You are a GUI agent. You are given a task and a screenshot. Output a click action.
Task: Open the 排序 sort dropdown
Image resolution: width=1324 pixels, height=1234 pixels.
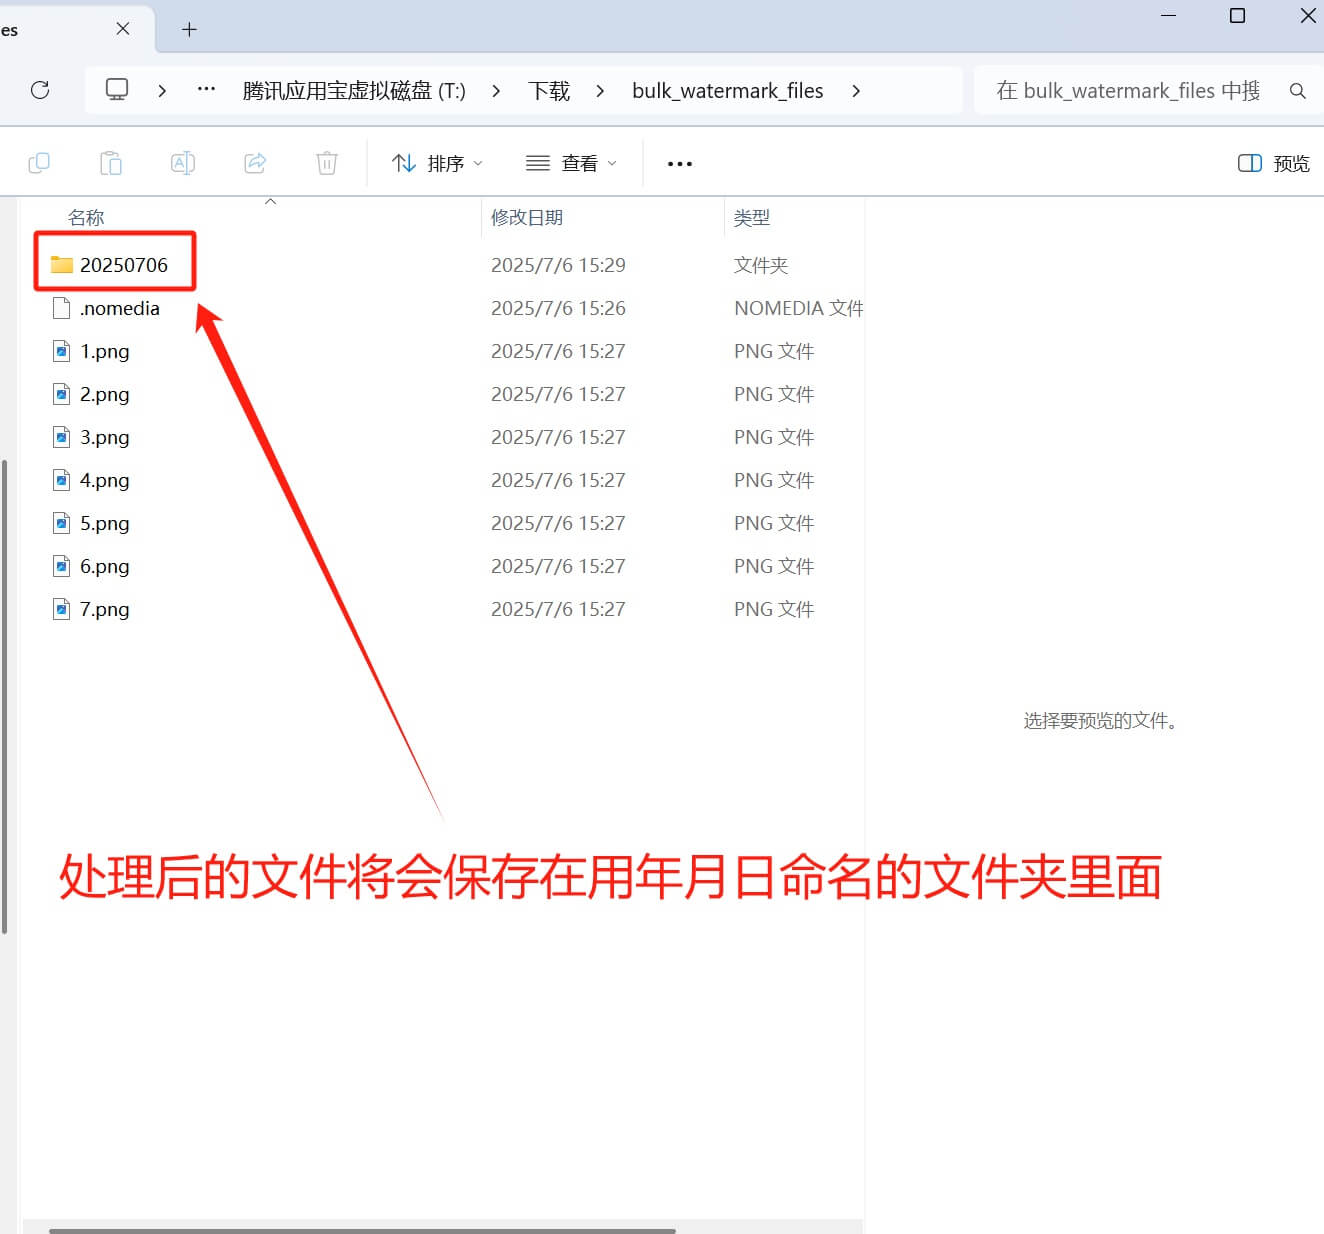(x=437, y=163)
